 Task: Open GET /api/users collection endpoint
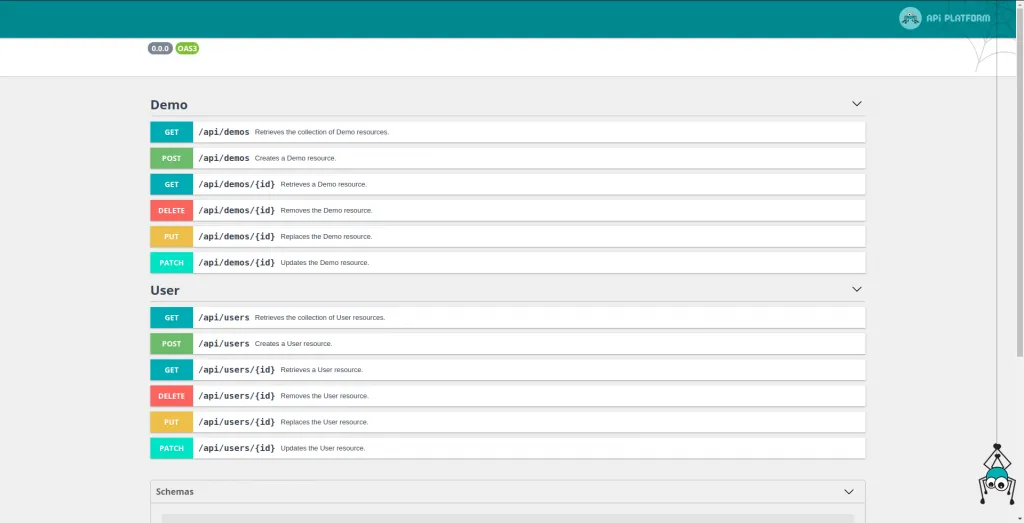(x=224, y=317)
